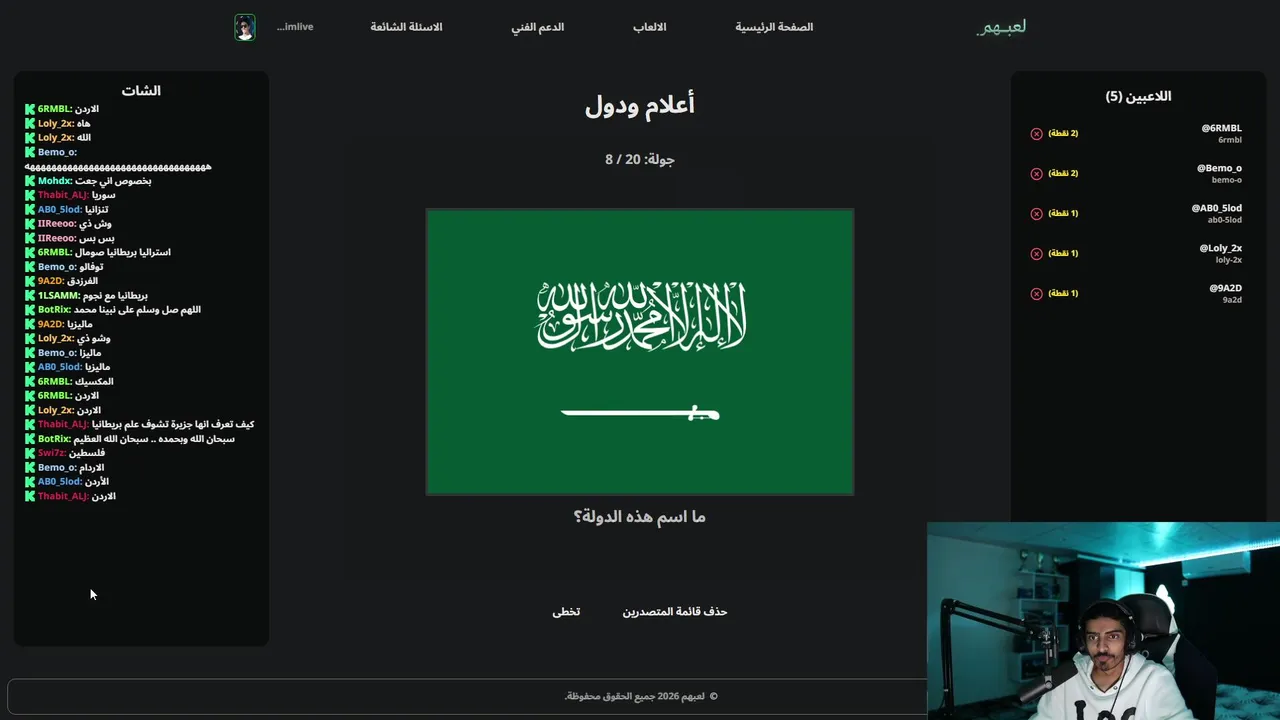Click the footer text لعبهم 2026 جميع الحقوق محفوظة
This screenshot has width=1280, height=720.
(x=640, y=696)
